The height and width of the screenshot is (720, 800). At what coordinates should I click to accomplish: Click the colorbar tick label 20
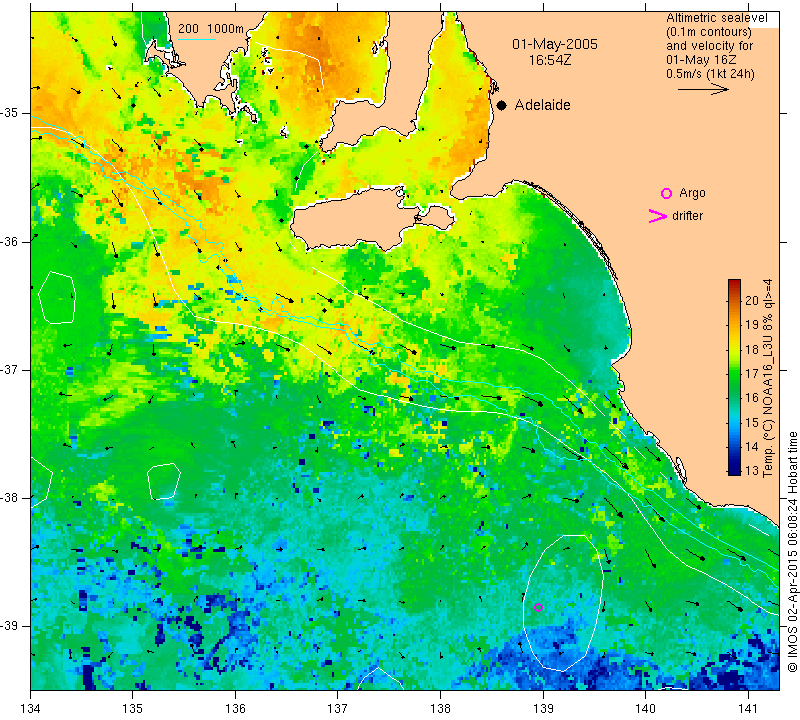point(752,301)
